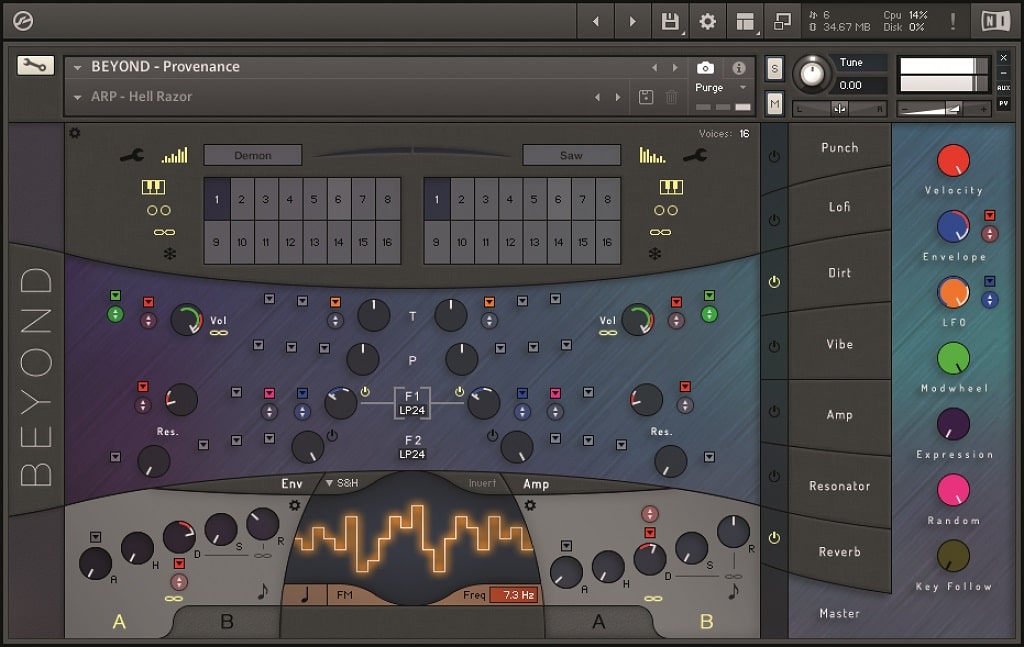The image size is (1024, 647).
Task: Open the Punch effect tab
Action: pyautogui.click(x=840, y=148)
